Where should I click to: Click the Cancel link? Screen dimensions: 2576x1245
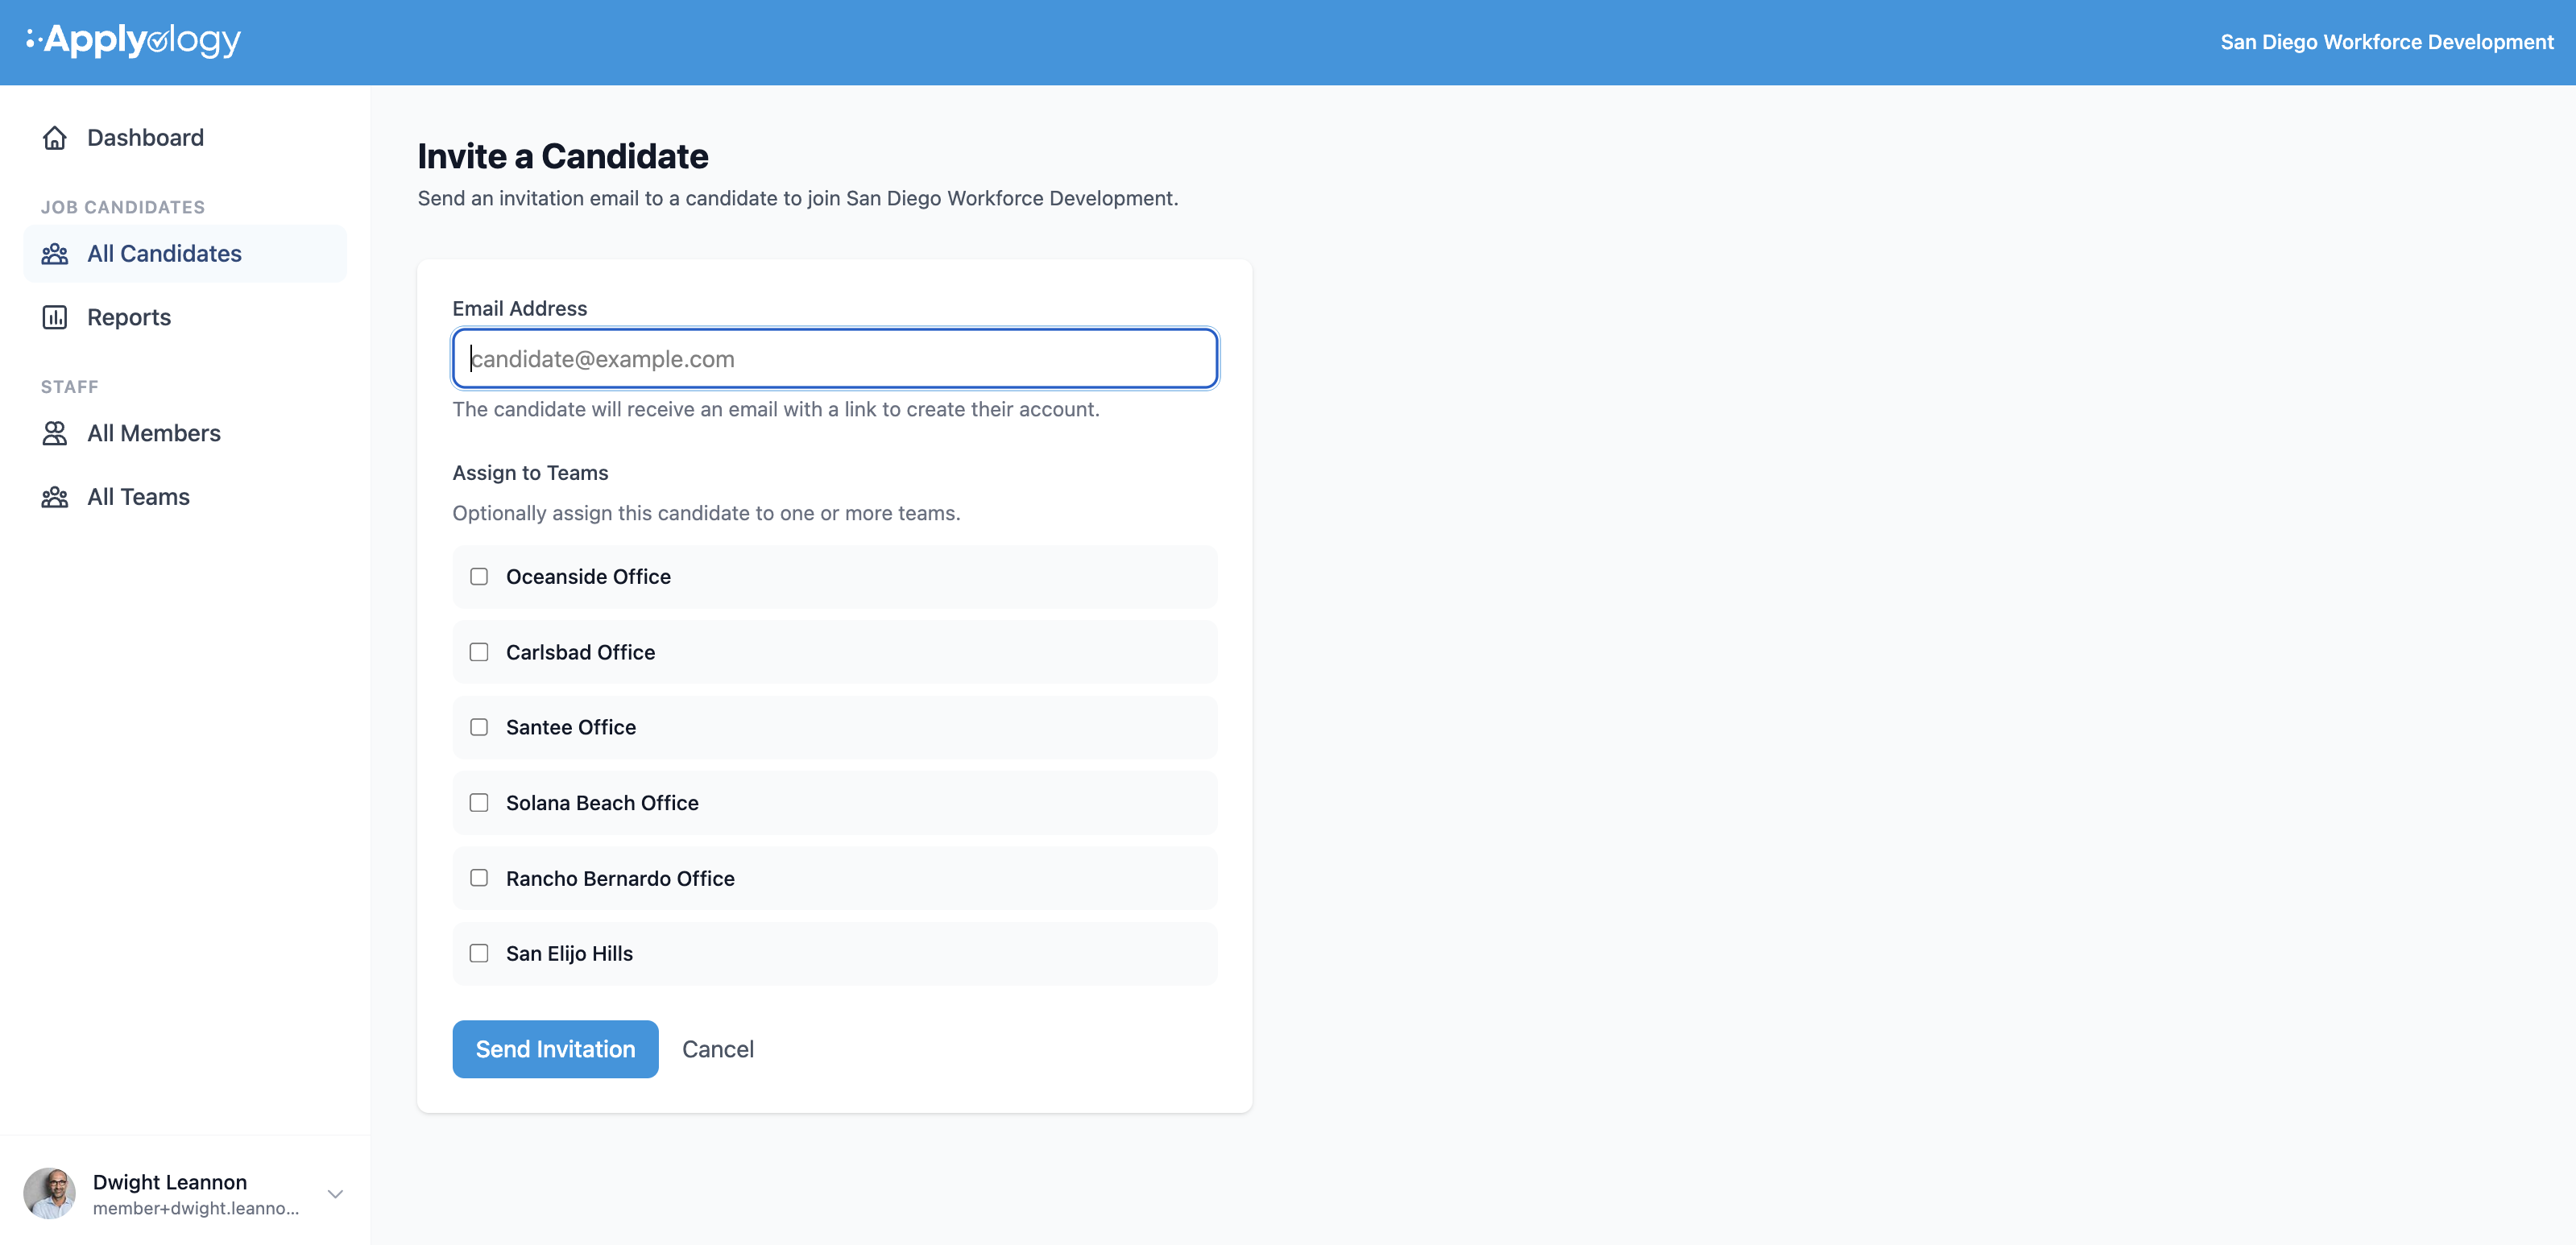pos(718,1050)
